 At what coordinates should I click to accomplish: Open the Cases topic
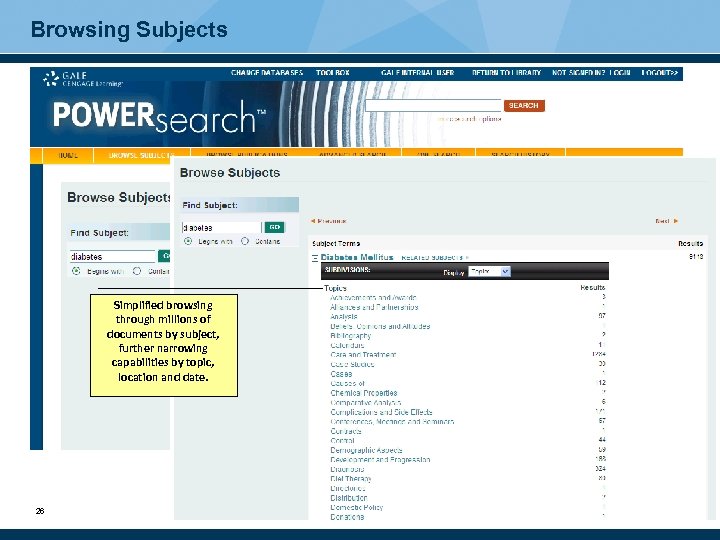[341, 374]
